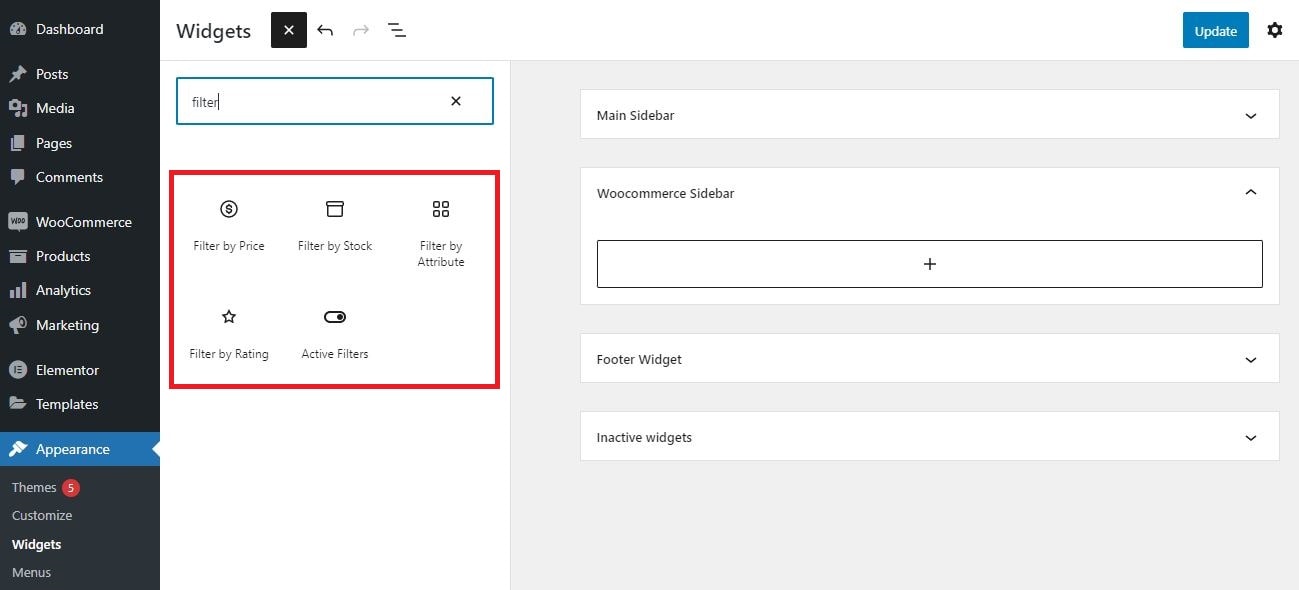
Task: Open the Customize submenu link
Action: pos(42,515)
